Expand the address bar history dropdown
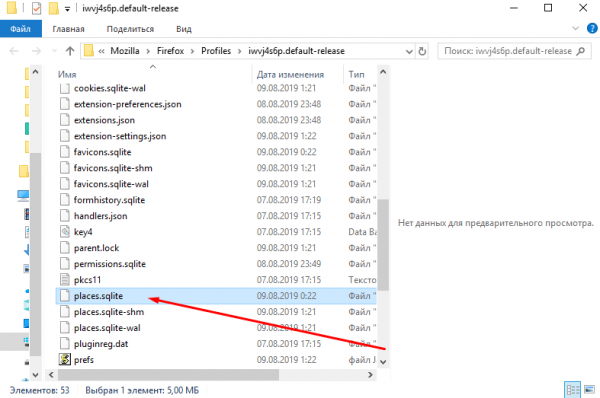The width and height of the screenshot is (600, 398). [x=409, y=51]
